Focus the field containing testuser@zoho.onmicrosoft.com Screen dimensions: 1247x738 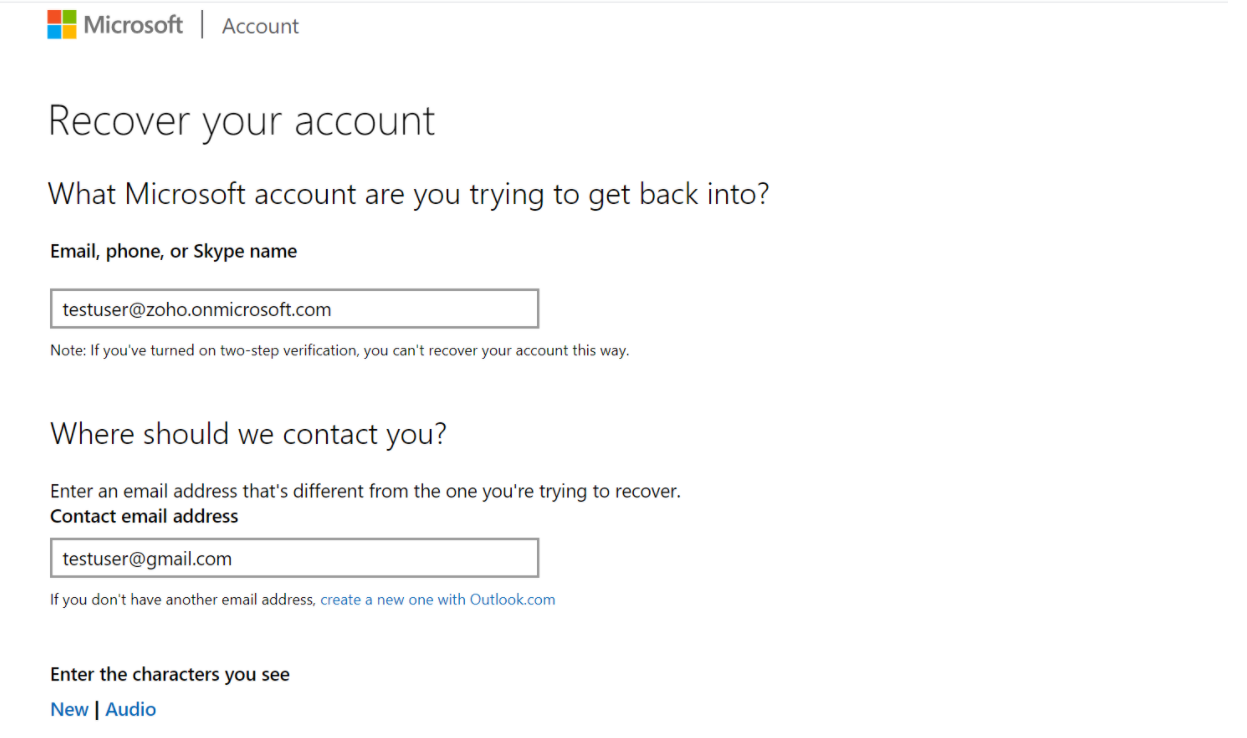pyautogui.click(x=294, y=309)
